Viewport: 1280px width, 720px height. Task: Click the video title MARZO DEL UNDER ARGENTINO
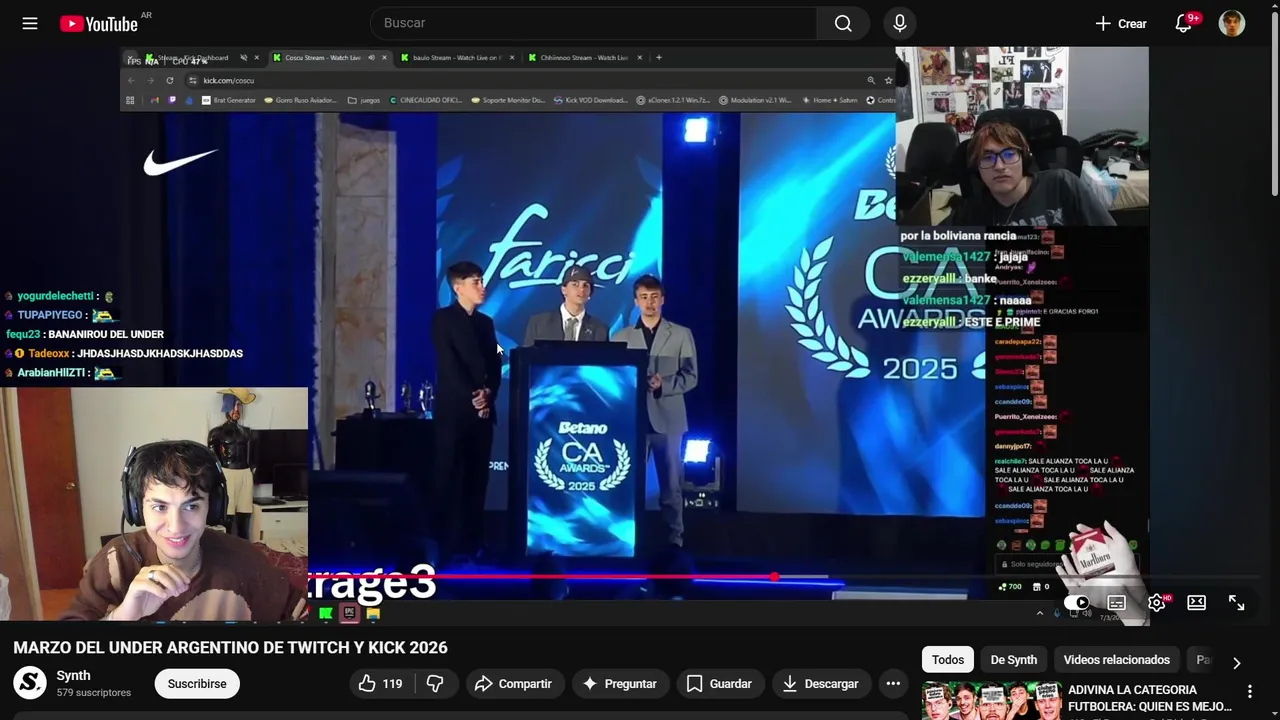230,648
